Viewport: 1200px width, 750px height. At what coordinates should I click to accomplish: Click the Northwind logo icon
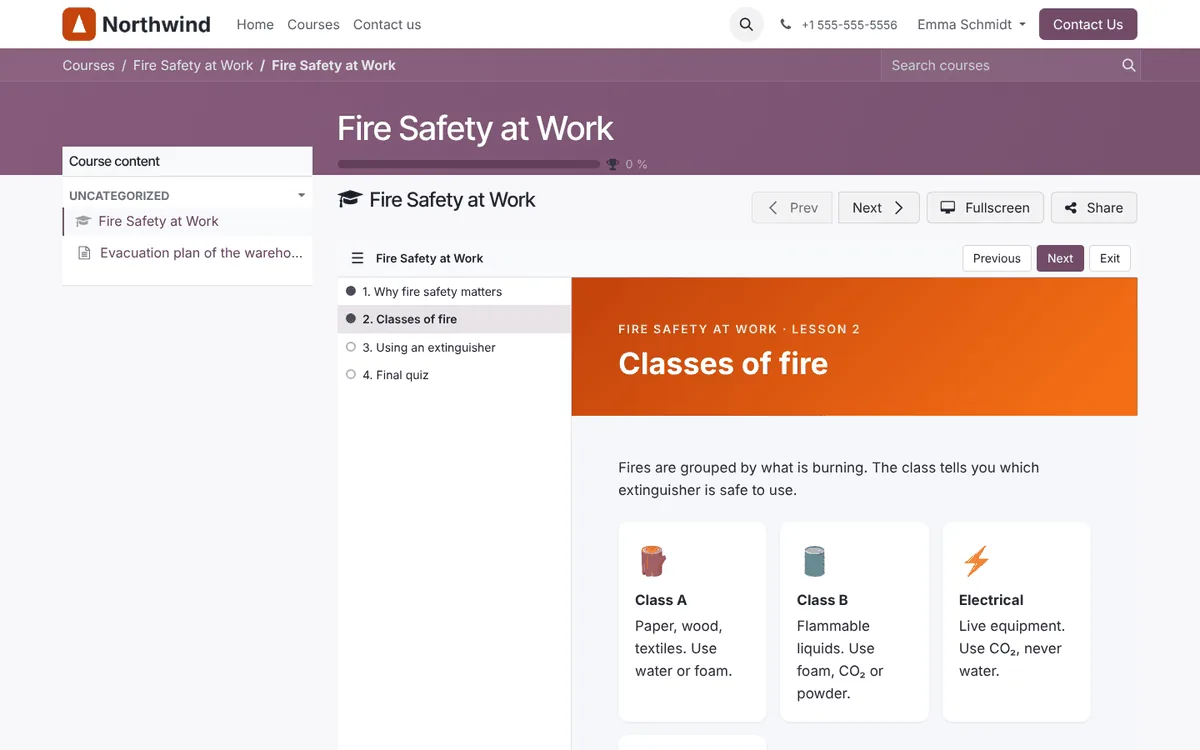[x=79, y=24]
